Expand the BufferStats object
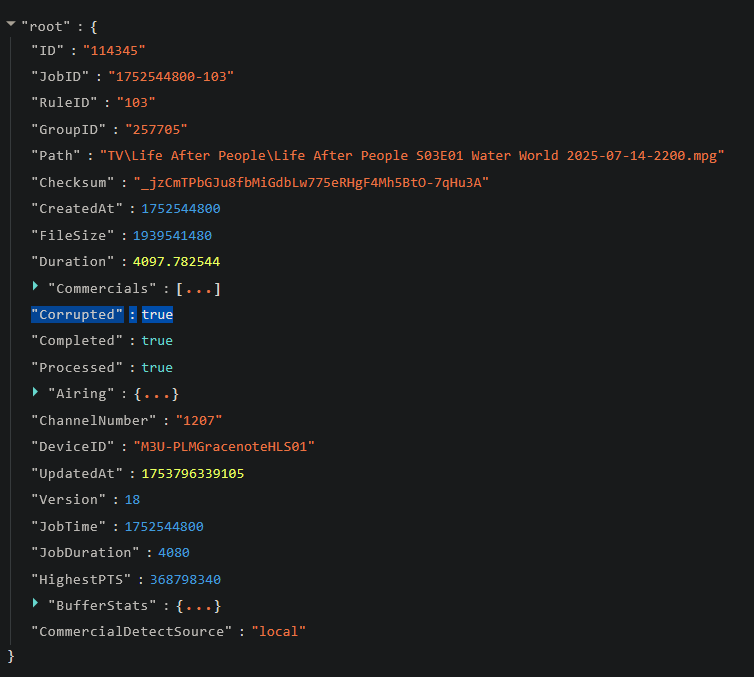The height and width of the screenshot is (677, 754). tap(37, 605)
